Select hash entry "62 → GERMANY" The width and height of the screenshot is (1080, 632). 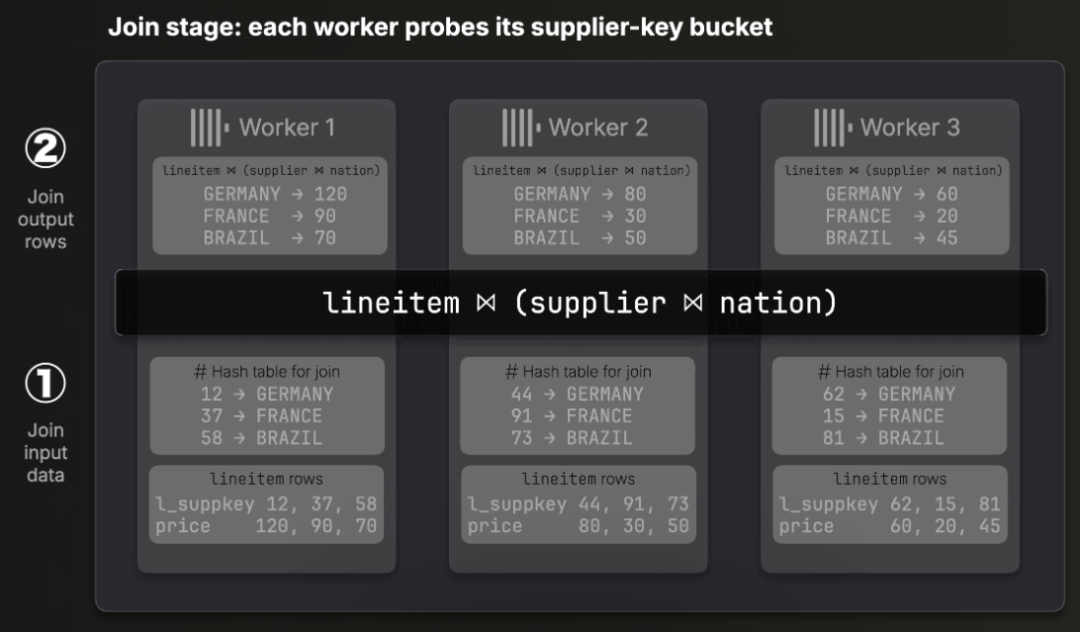(889, 394)
